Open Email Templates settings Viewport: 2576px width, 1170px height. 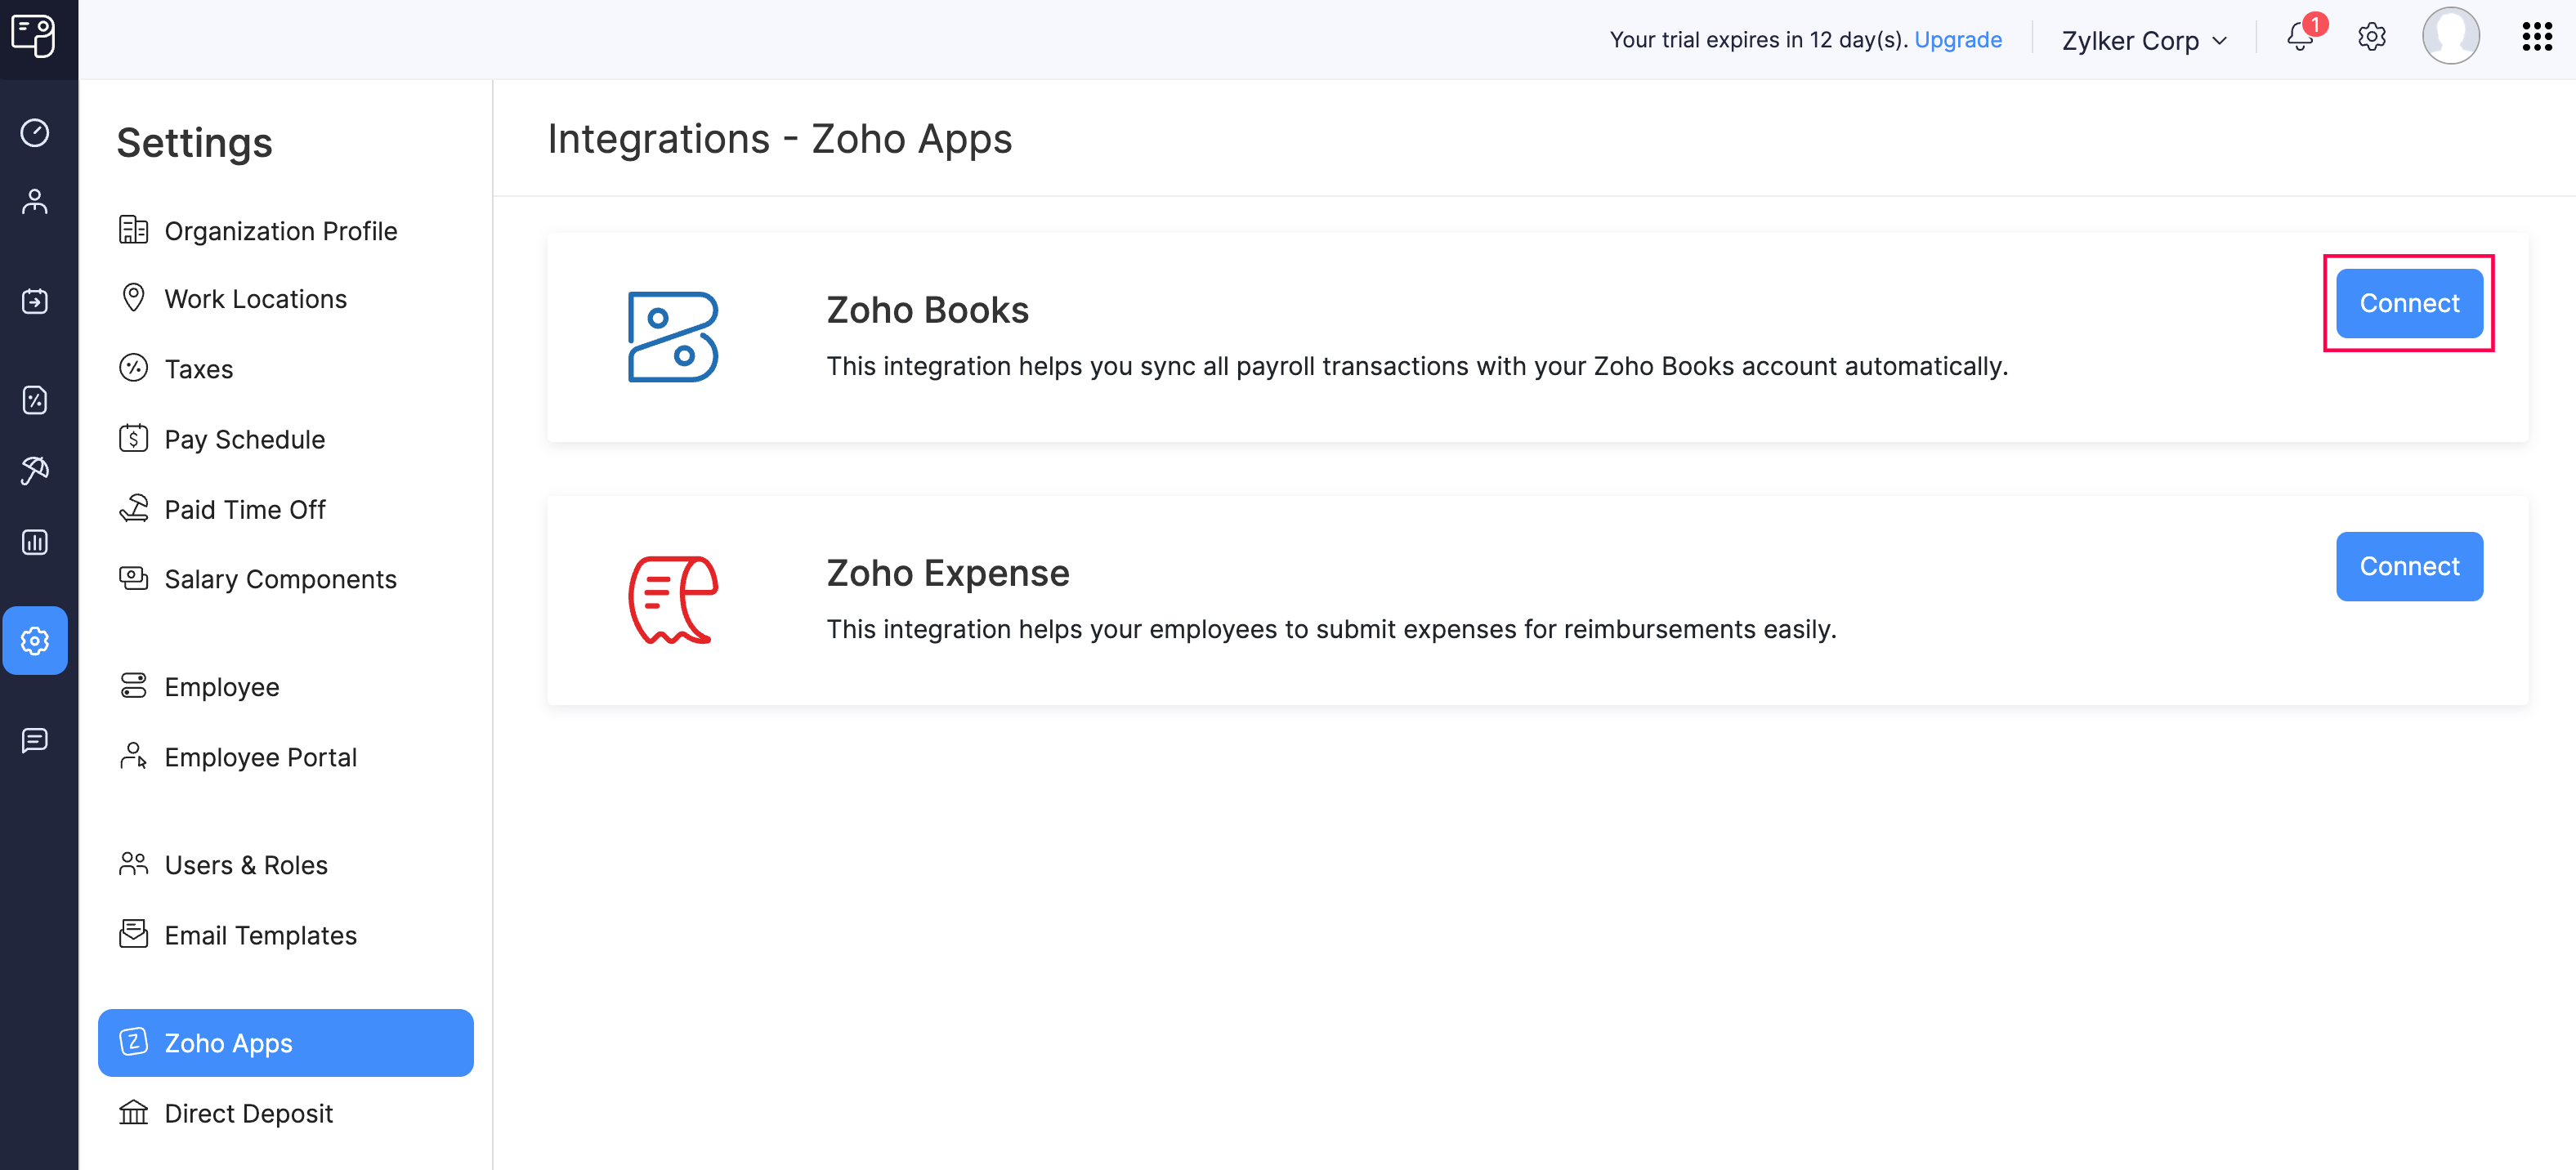(x=260, y=935)
